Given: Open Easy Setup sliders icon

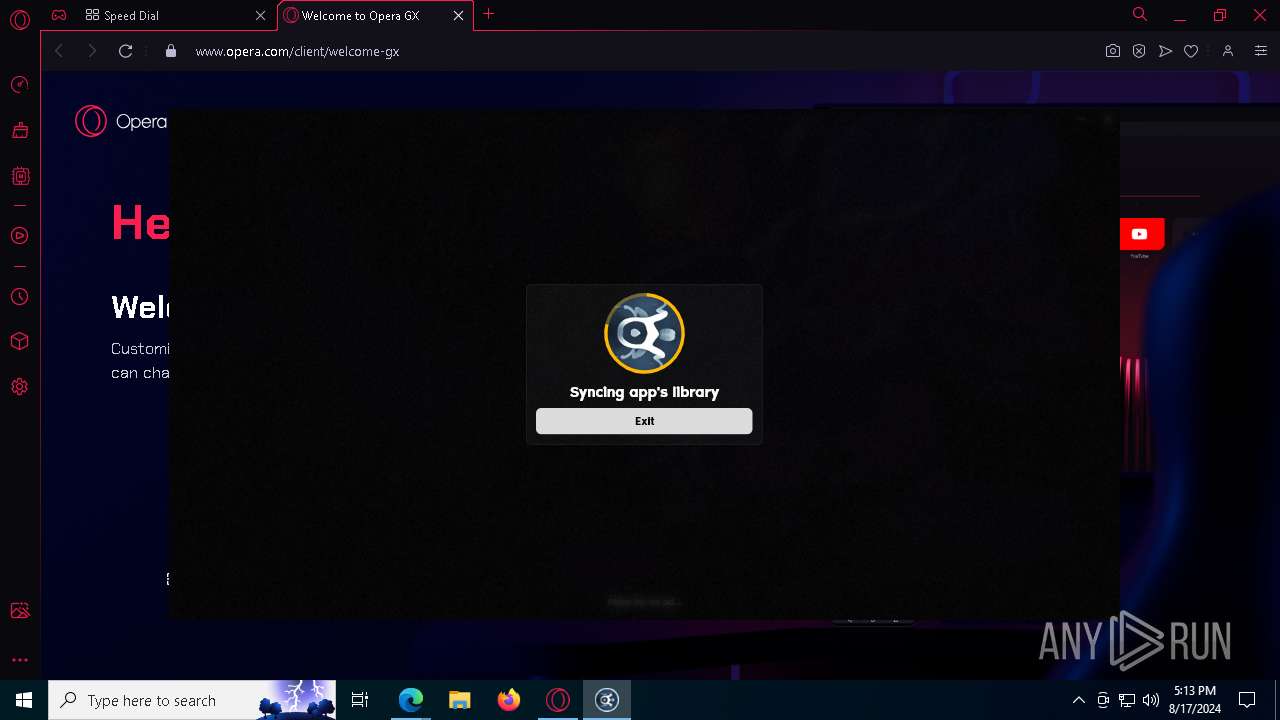Looking at the screenshot, I should coord(1260,51).
